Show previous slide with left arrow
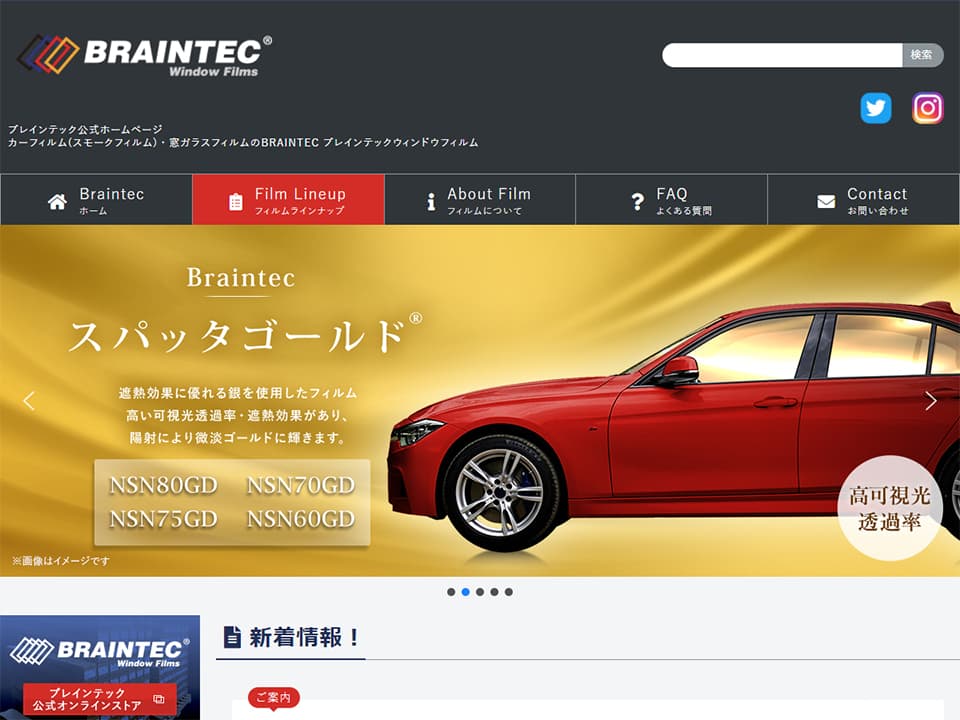 (29, 401)
